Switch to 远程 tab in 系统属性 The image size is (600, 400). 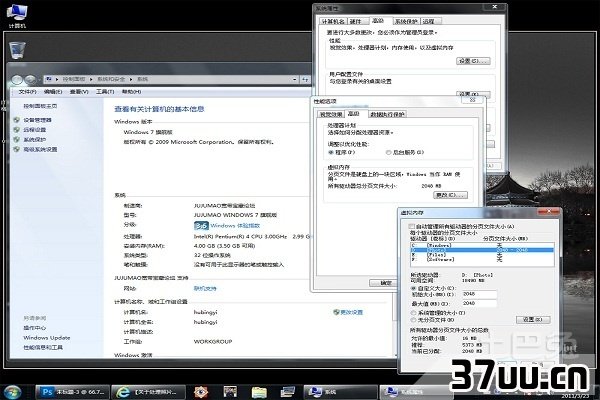click(x=429, y=21)
